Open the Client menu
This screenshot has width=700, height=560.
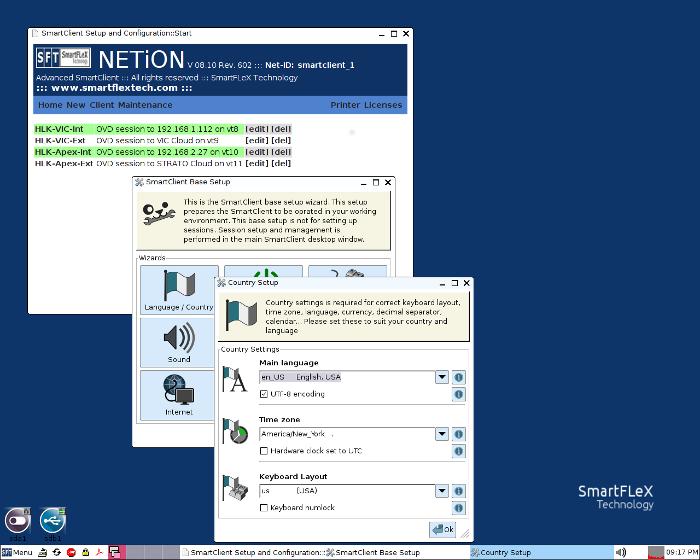pyautogui.click(x=102, y=105)
